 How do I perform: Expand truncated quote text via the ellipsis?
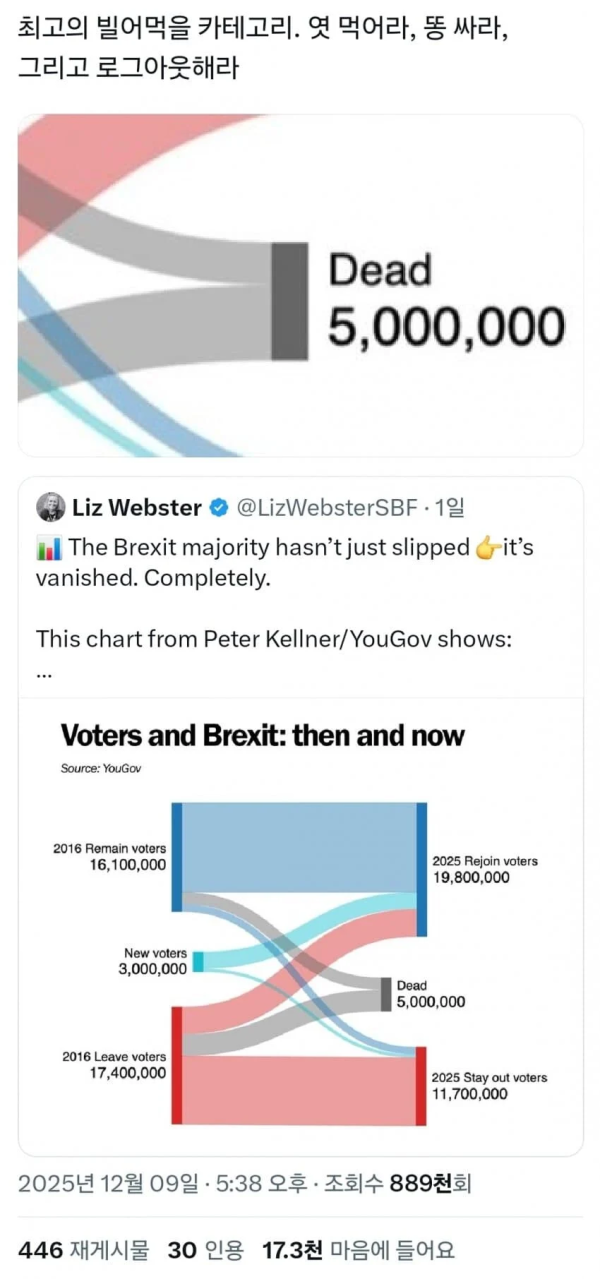click(x=43, y=672)
